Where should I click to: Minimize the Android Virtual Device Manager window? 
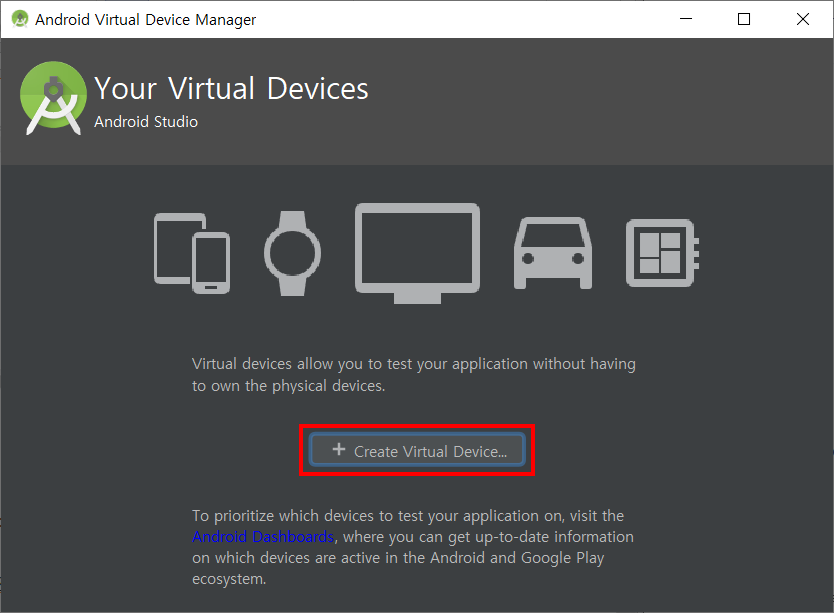pos(686,19)
